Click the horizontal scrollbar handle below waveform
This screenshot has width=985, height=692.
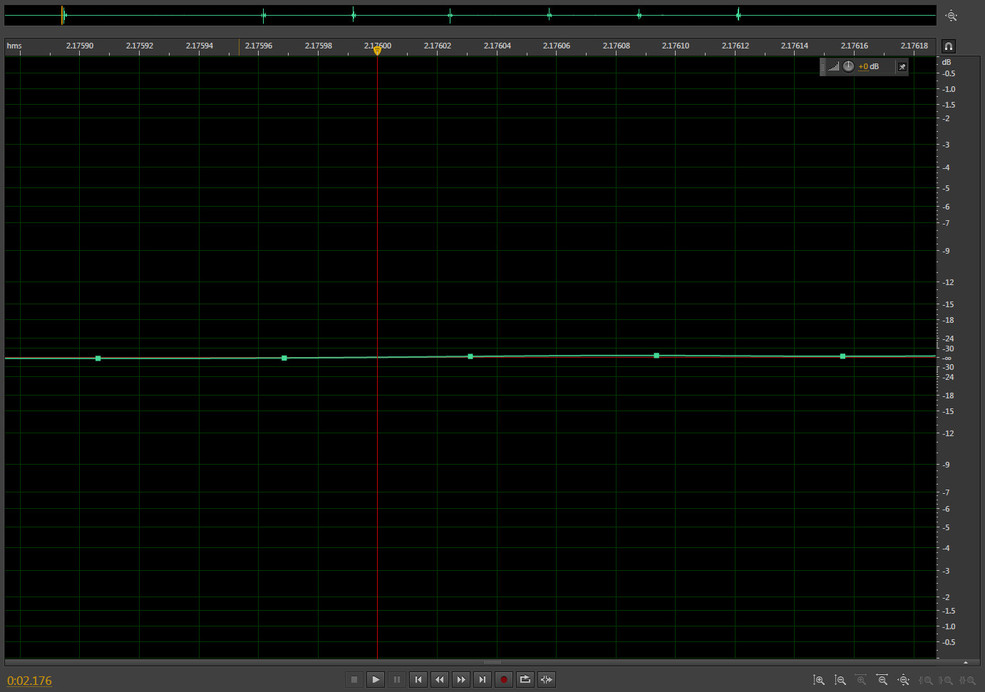click(492, 662)
